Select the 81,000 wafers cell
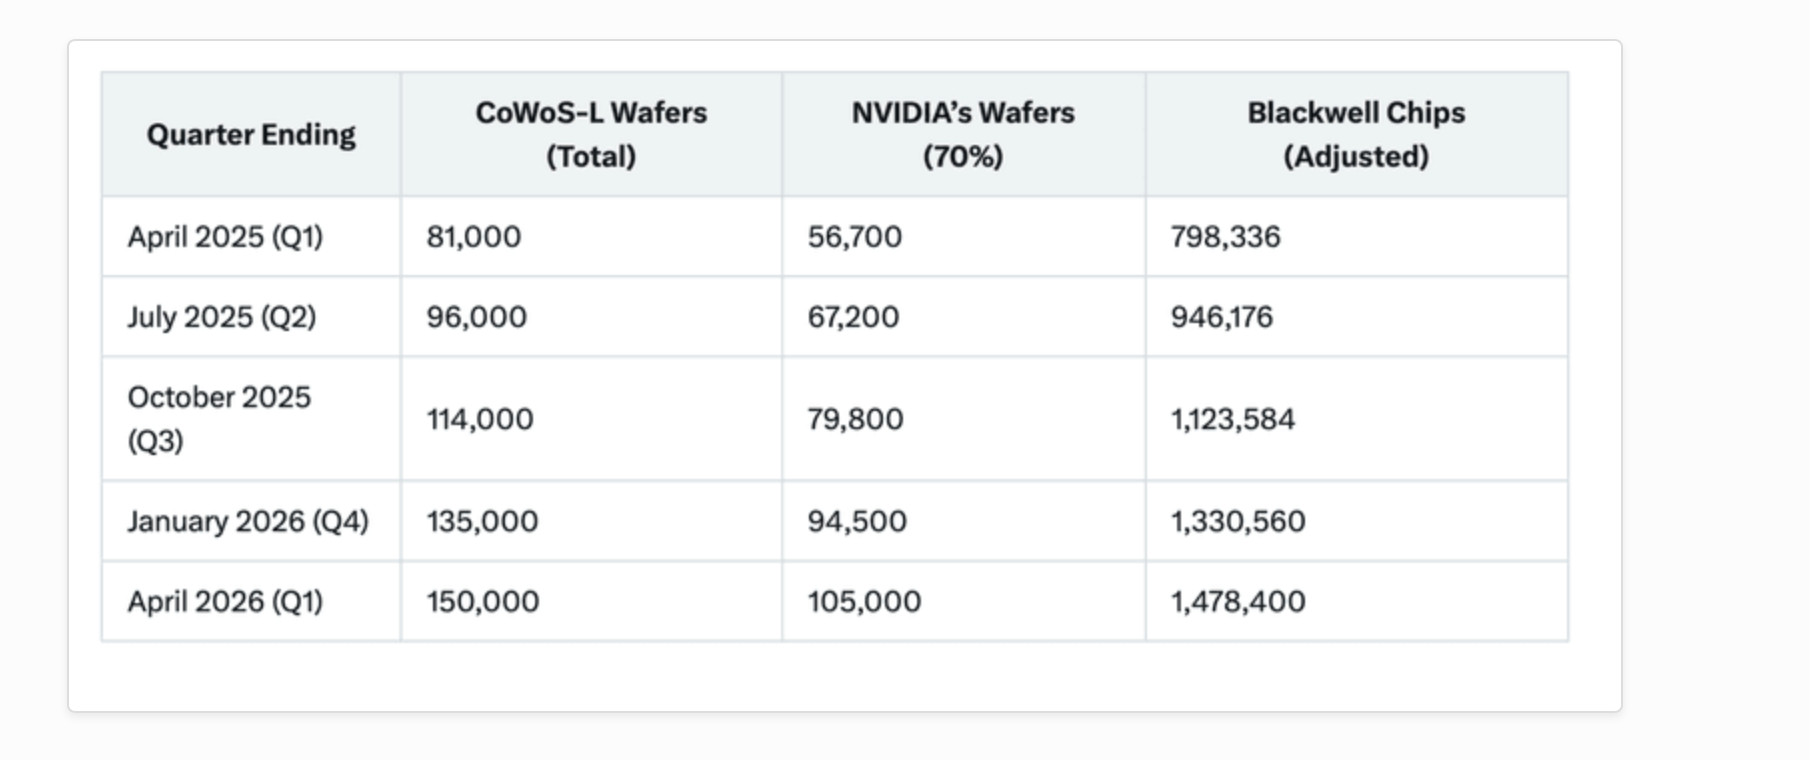1810x760 pixels. pyautogui.click(x=474, y=237)
